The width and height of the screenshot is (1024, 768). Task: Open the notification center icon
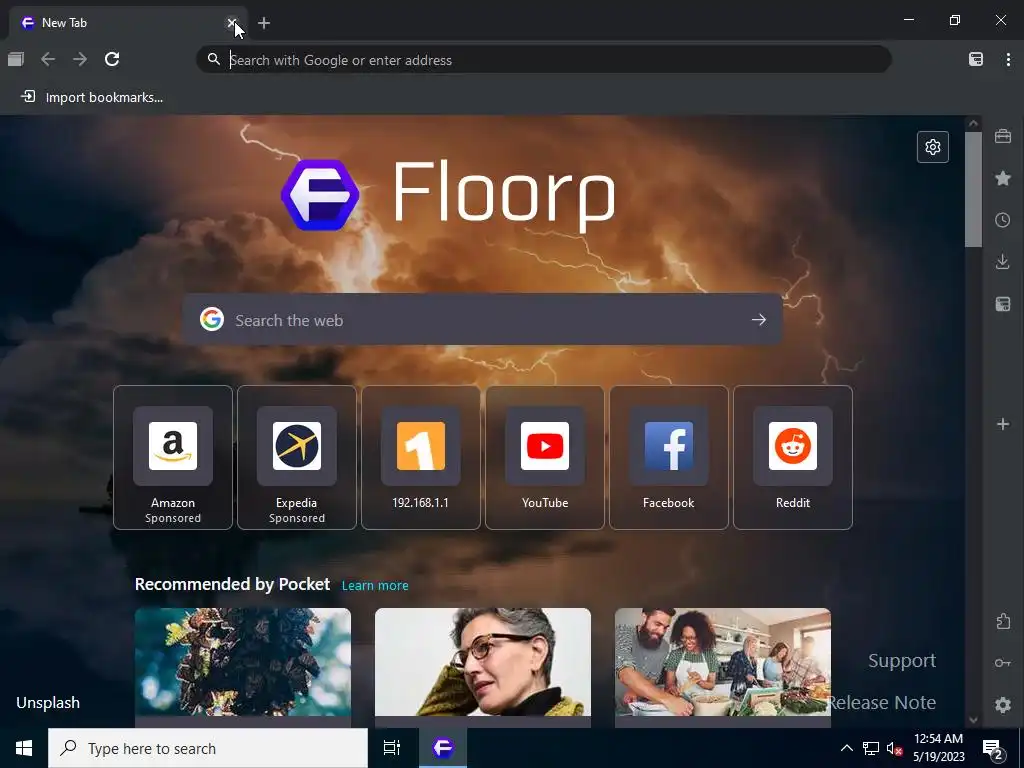coord(993,749)
